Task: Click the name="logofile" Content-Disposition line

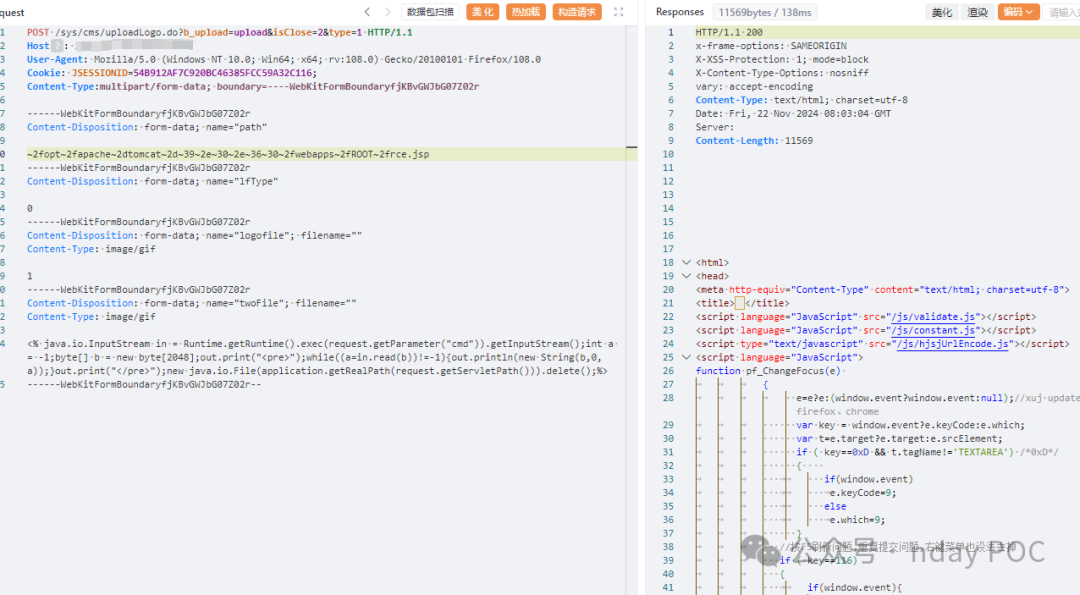Action: coord(194,236)
